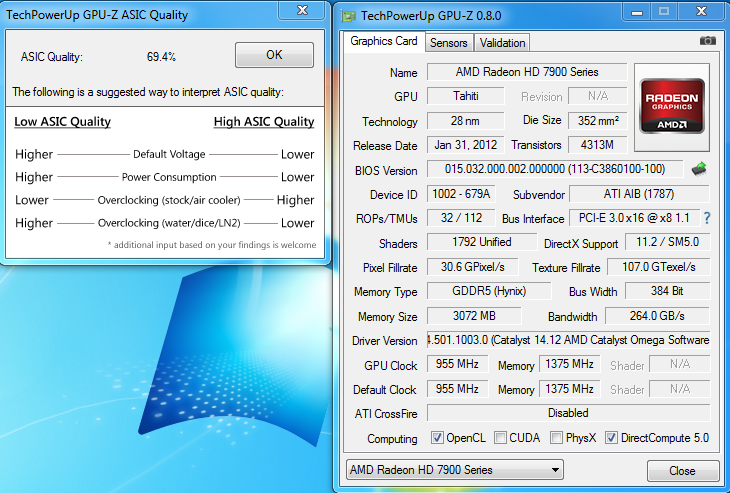Click the Bandwidth value 264.0 GB/s

click(x=657, y=316)
